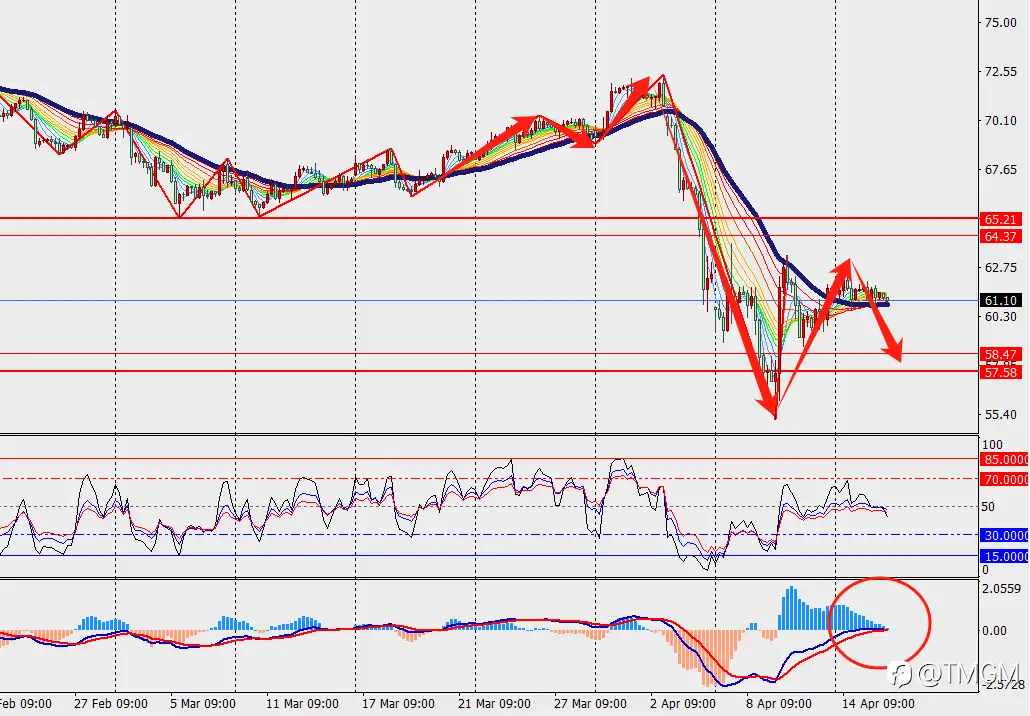Click the 30.0000 oscillator level label

(1005, 535)
